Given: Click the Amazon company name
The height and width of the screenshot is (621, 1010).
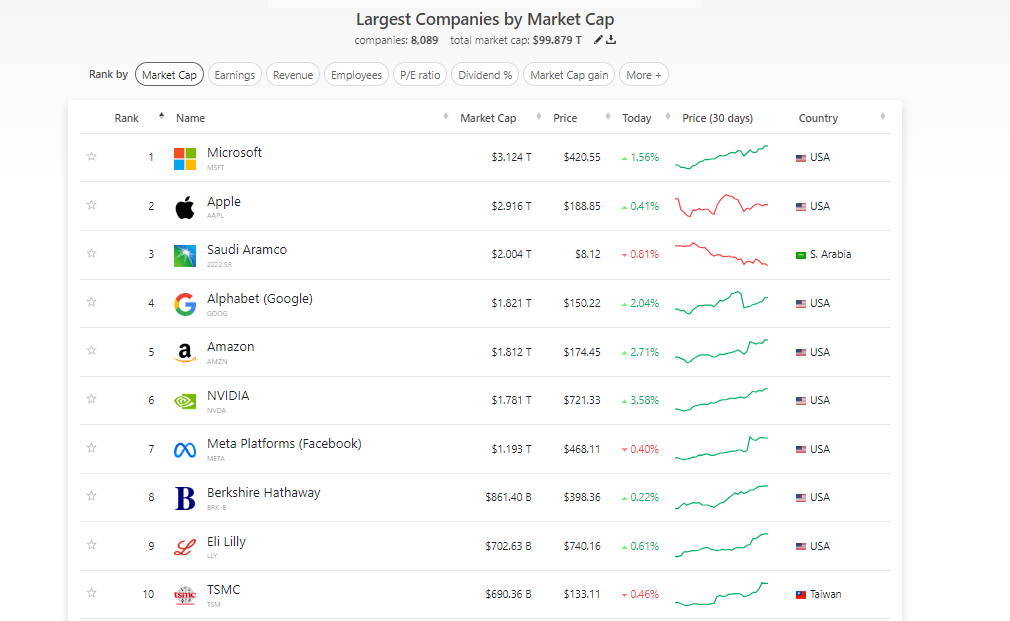Looking at the screenshot, I should tap(231, 347).
